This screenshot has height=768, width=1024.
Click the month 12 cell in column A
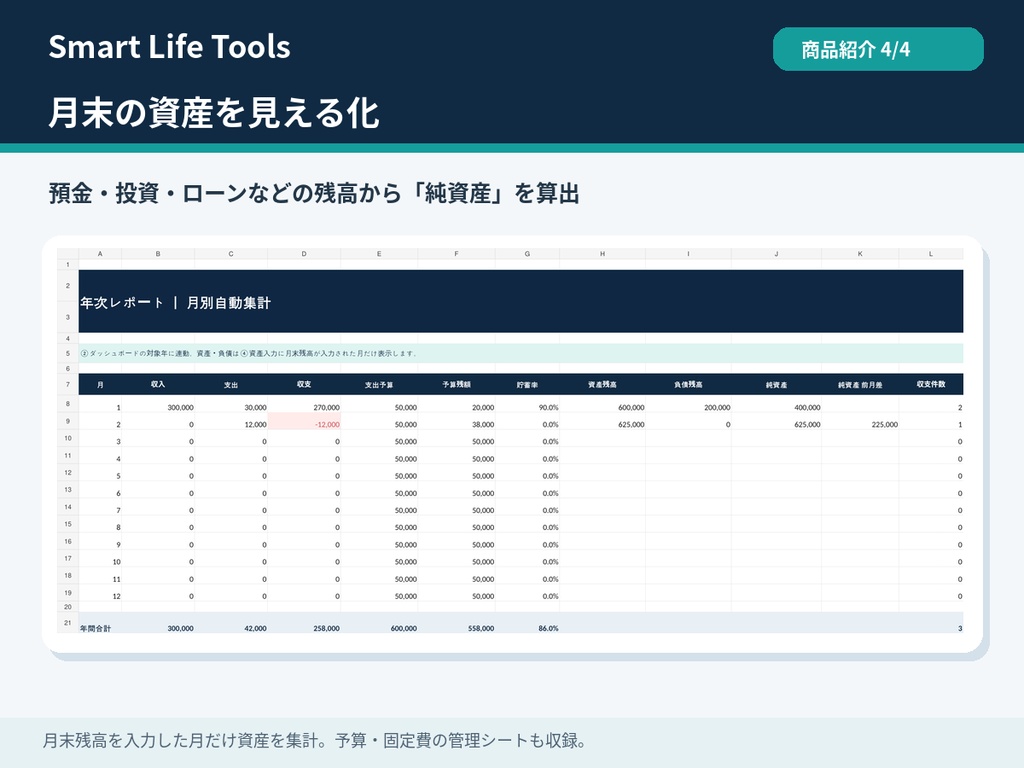(100, 594)
